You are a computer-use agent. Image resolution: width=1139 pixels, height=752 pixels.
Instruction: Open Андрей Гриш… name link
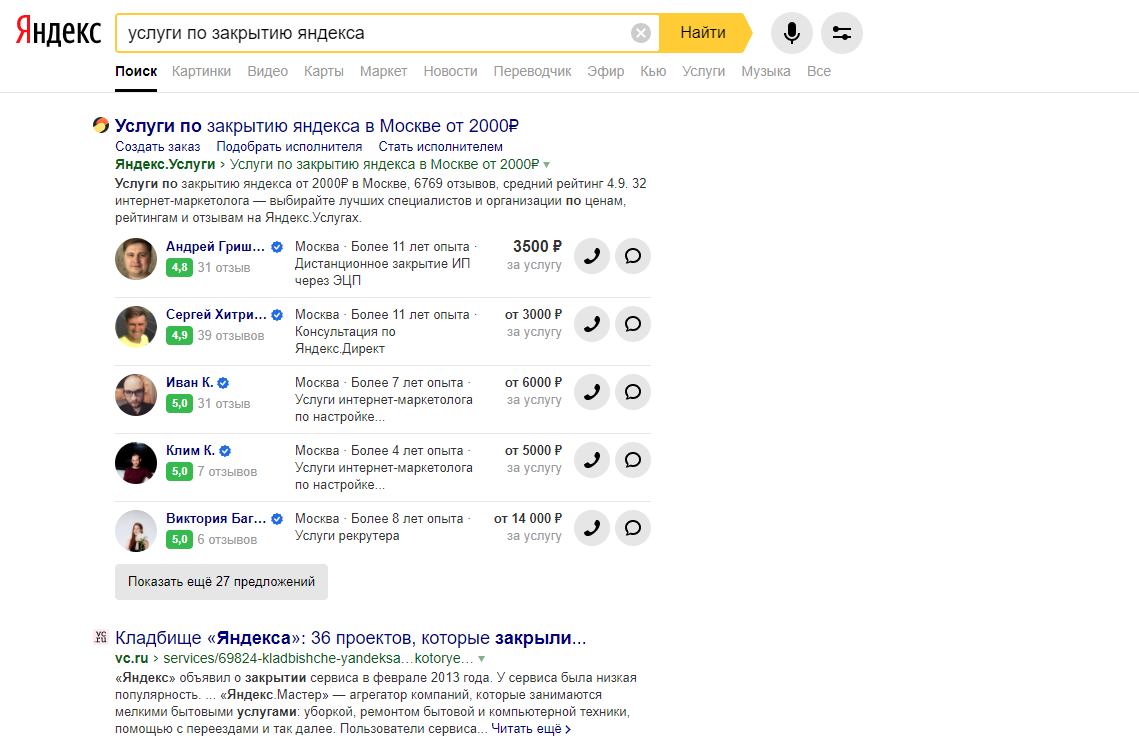tap(215, 246)
